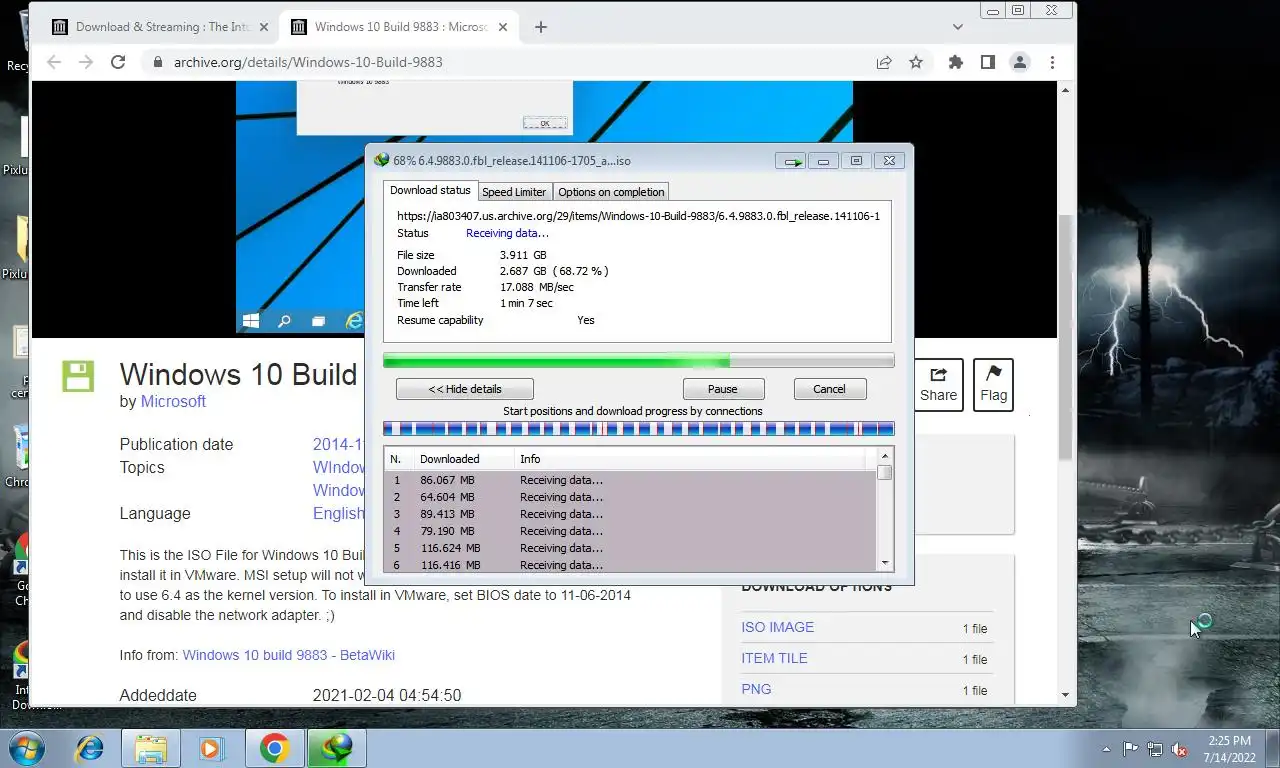Click the N. column header
This screenshot has width=1280, height=768.
399,459
